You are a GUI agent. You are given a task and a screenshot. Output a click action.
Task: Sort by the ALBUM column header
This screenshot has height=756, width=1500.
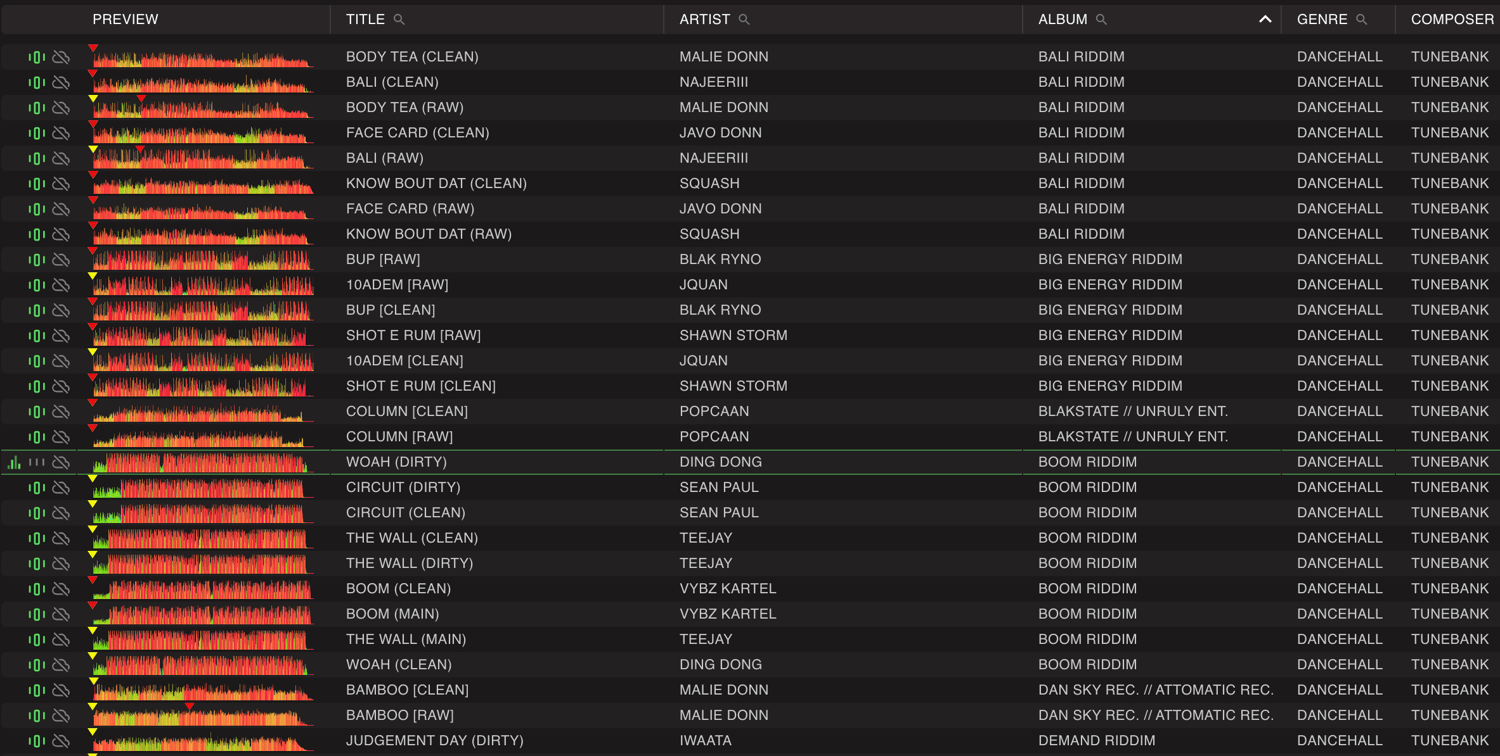tap(1063, 20)
